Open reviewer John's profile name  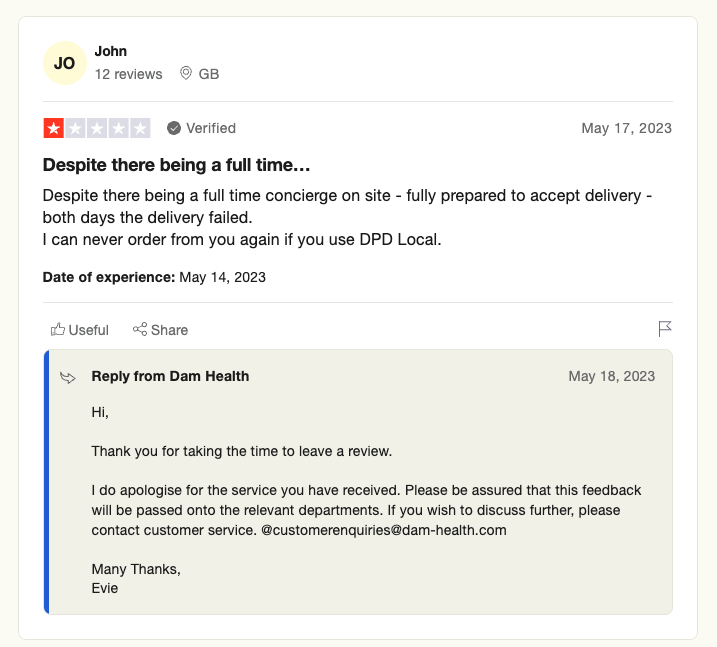click(111, 51)
